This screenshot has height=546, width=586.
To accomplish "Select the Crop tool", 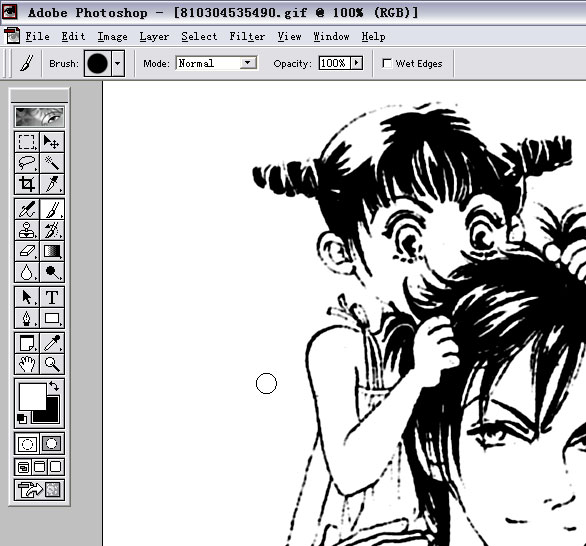I will (27, 184).
